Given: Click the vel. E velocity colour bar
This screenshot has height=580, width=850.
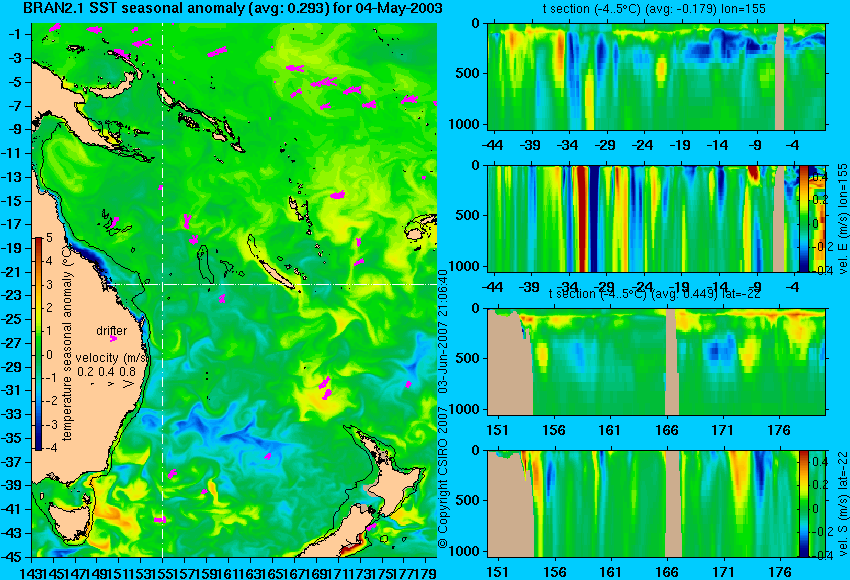Looking at the screenshot, I should [803, 218].
